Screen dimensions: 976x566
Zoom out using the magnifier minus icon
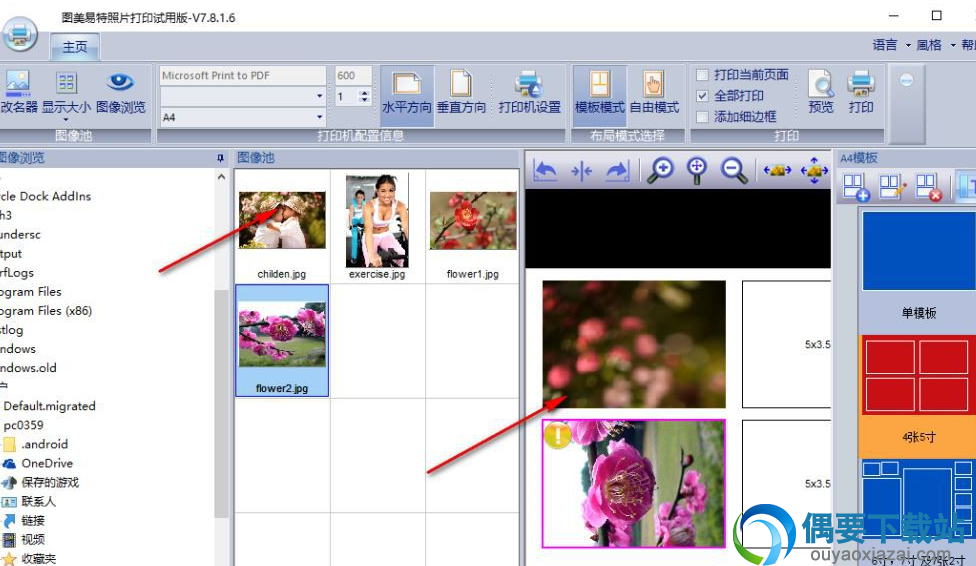point(734,170)
